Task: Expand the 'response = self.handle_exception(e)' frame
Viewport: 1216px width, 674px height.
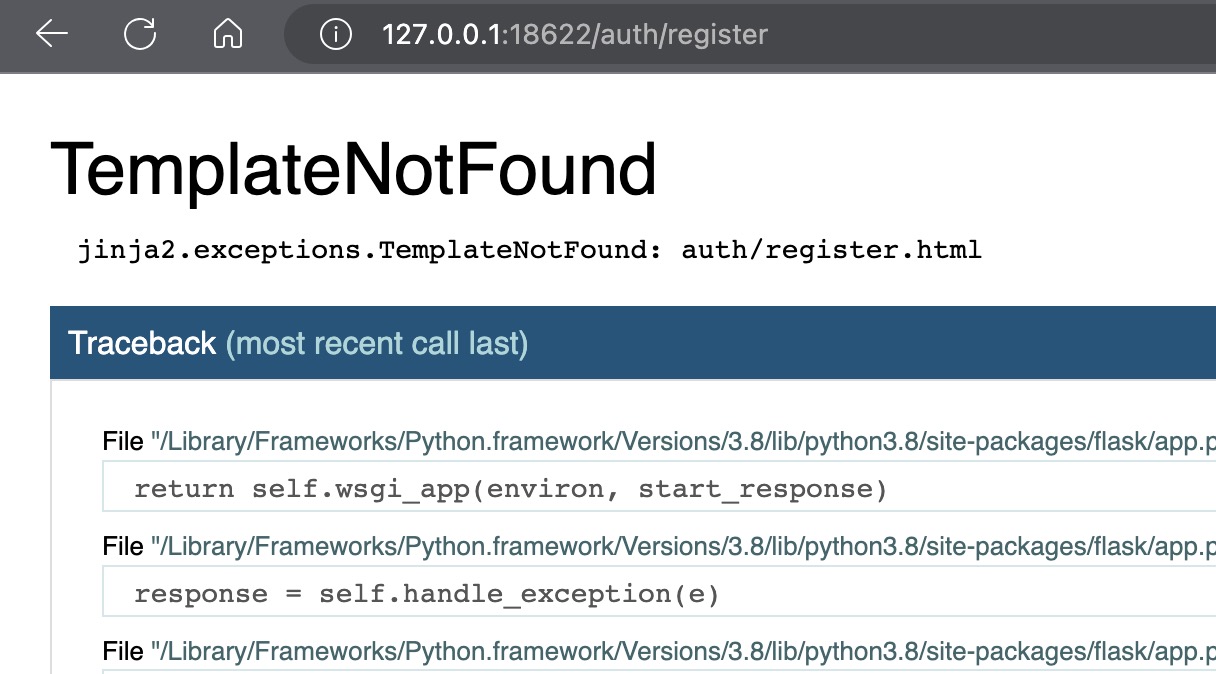Action: tap(659, 594)
